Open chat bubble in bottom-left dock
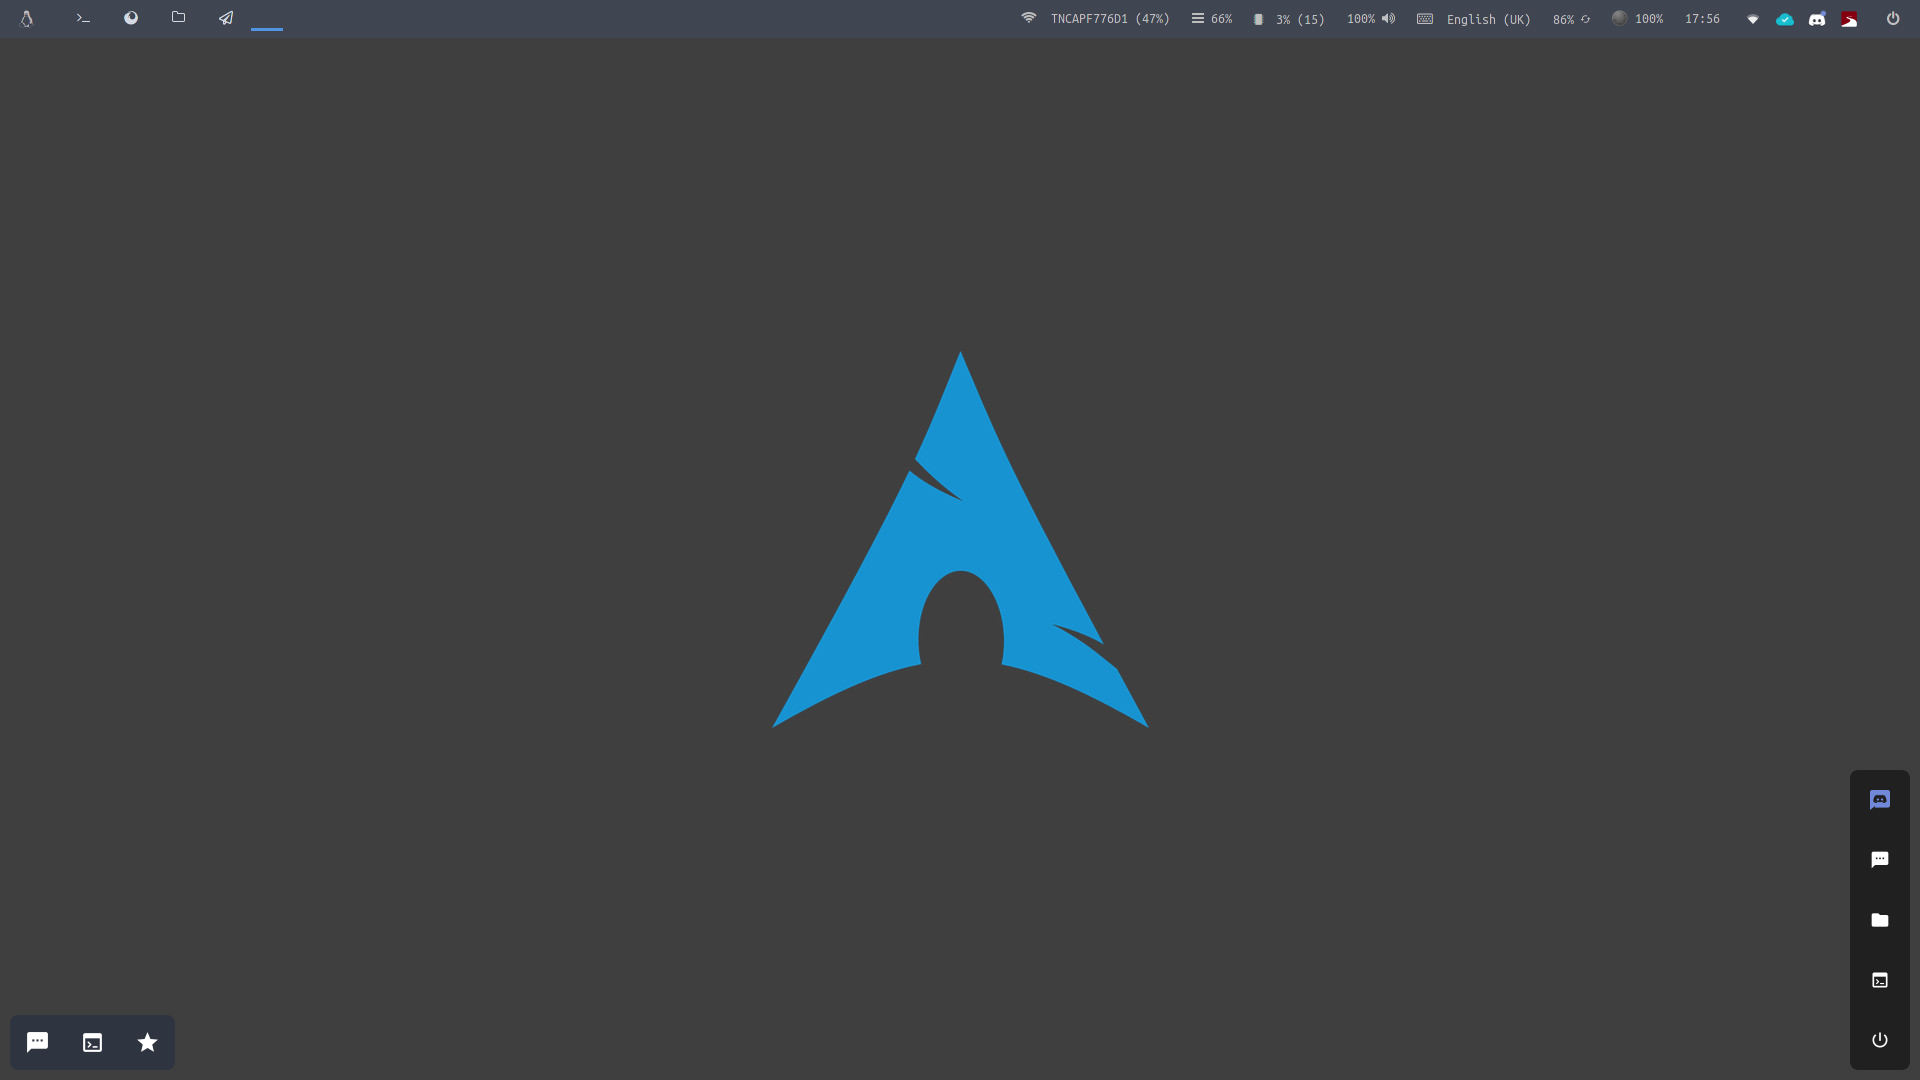The image size is (1920, 1080). [37, 1042]
